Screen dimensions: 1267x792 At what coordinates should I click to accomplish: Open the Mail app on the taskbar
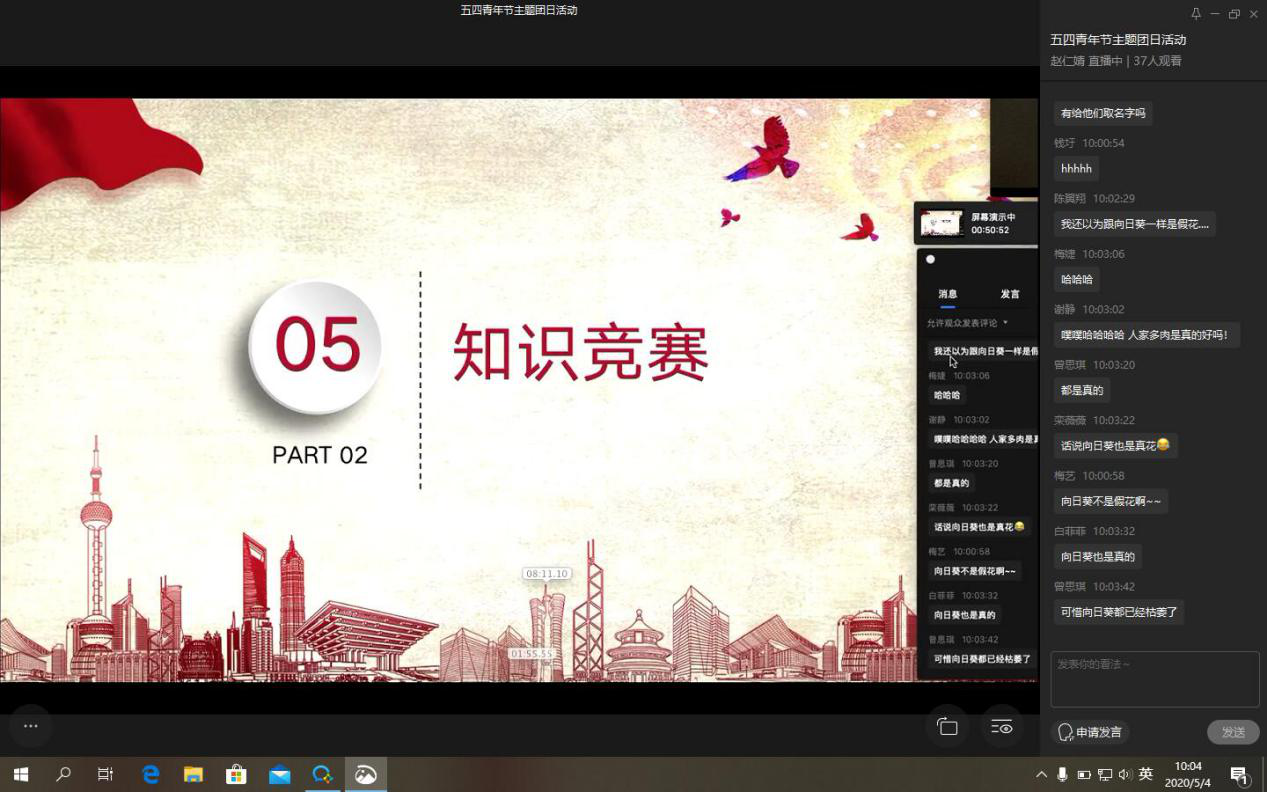[279, 774]
